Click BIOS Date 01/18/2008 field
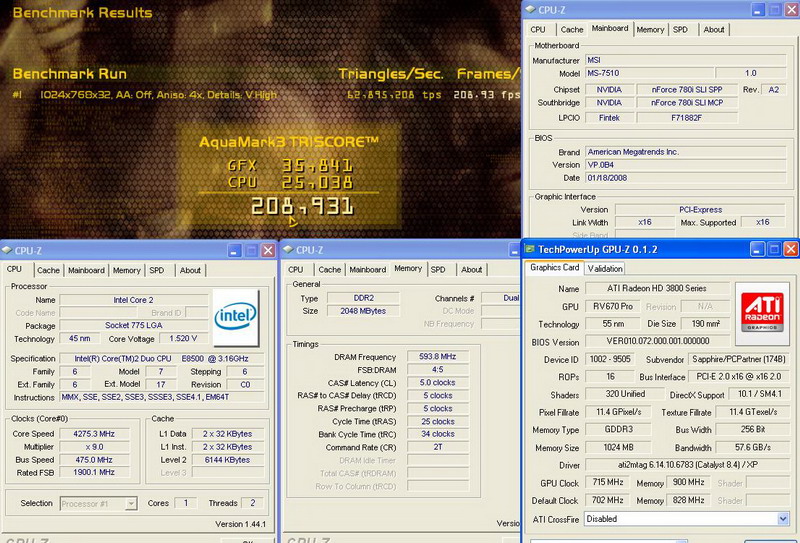Image resolution: width=800 pixels, height=543 pixels. click(x=686, y=178)
